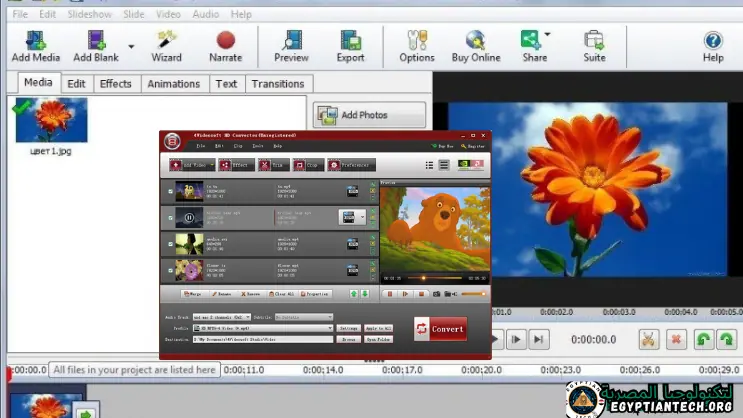Switch converter list to detailed rows view icon
743x418 pixels.
pyautogui.click(x=444, y=165)
